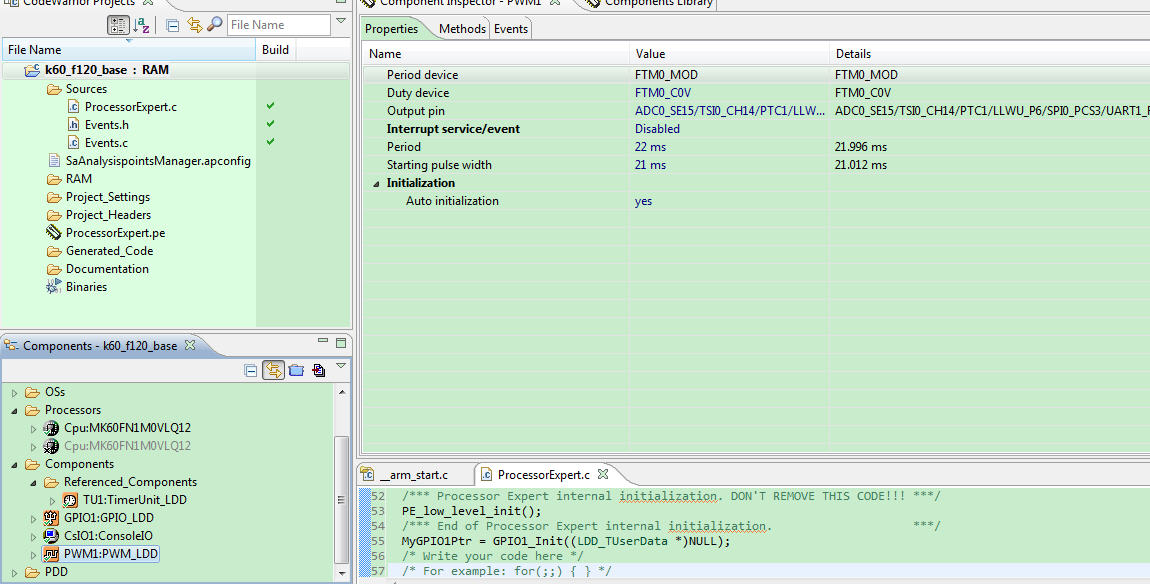Click the CsIO1:ConsoleIO monitor icon

(x=51, y=536)
